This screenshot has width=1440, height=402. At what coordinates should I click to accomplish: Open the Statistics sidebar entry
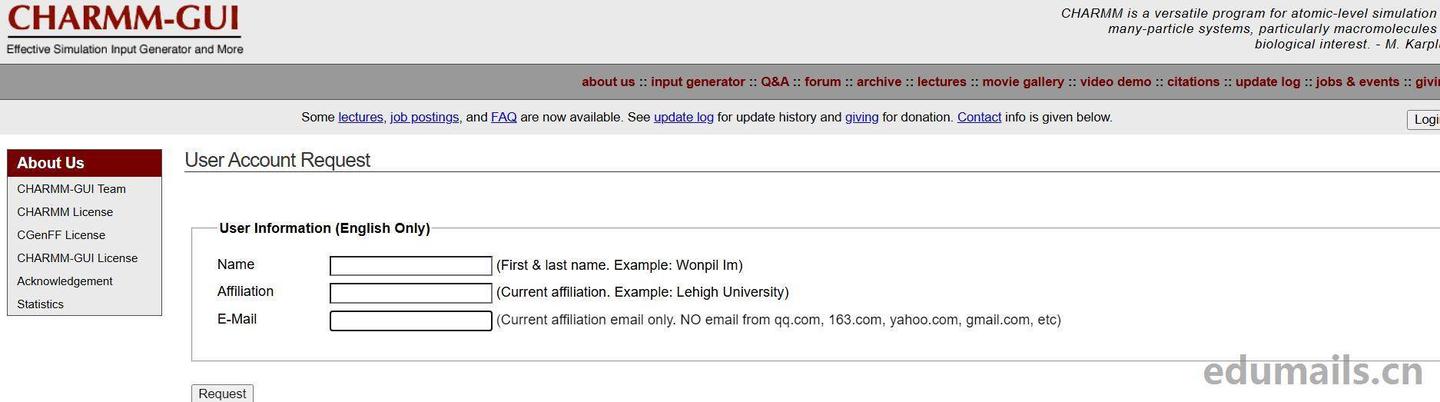(x=40, y=304)
